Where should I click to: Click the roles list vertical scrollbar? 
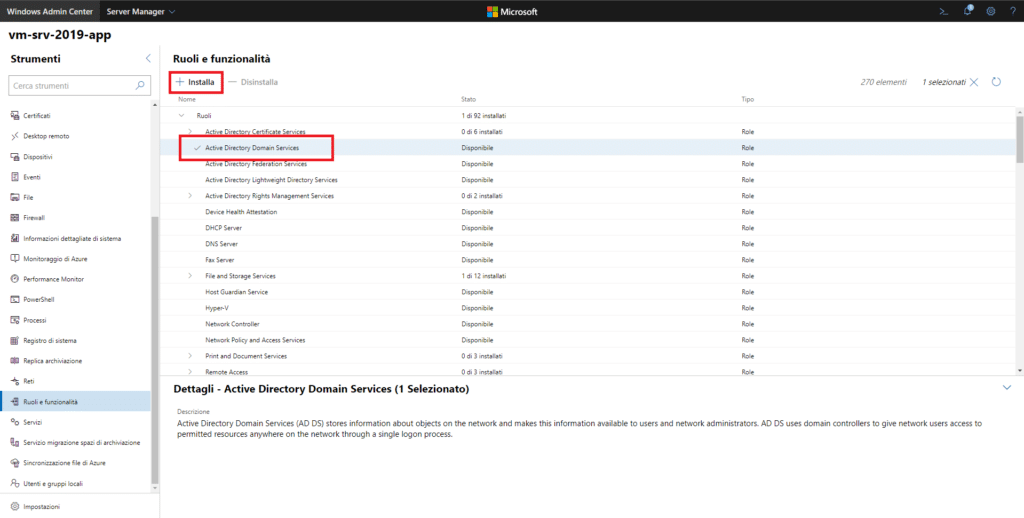[1020, 139]
